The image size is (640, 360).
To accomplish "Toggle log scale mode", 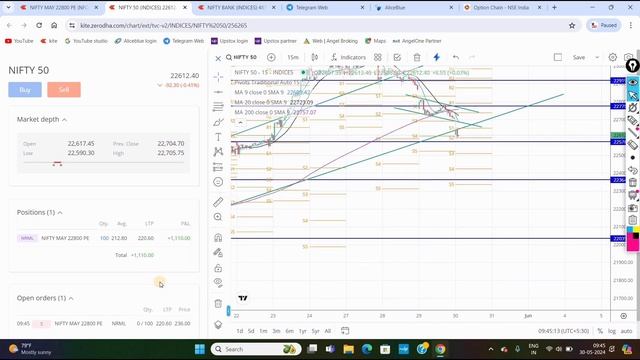I will [611, 331].
